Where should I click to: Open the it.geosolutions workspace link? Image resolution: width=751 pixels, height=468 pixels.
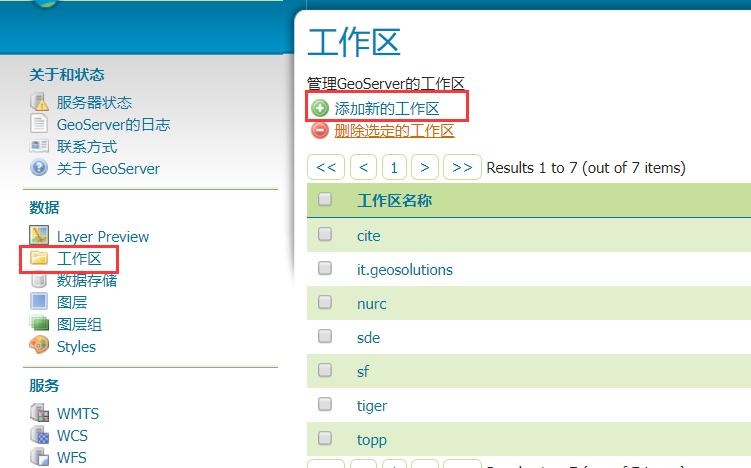(405, 270)
